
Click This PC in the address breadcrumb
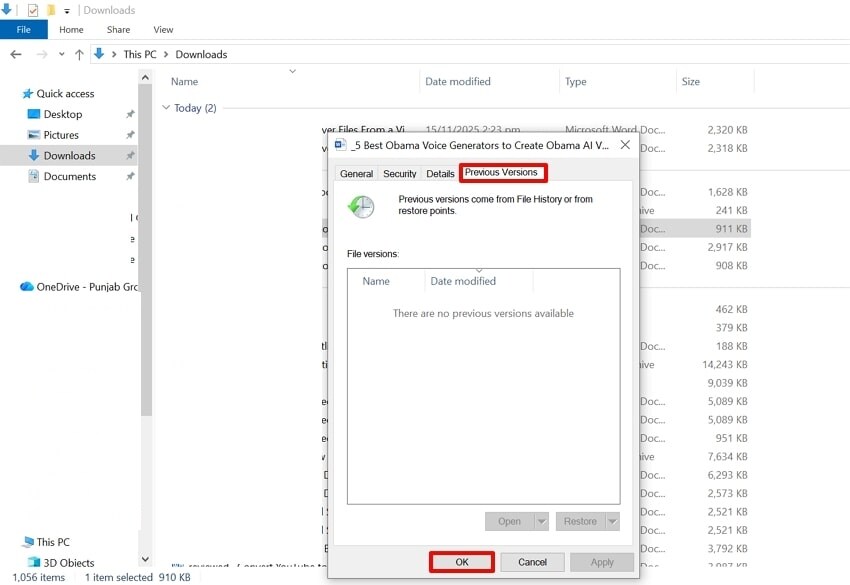click(x=139, y=53)
